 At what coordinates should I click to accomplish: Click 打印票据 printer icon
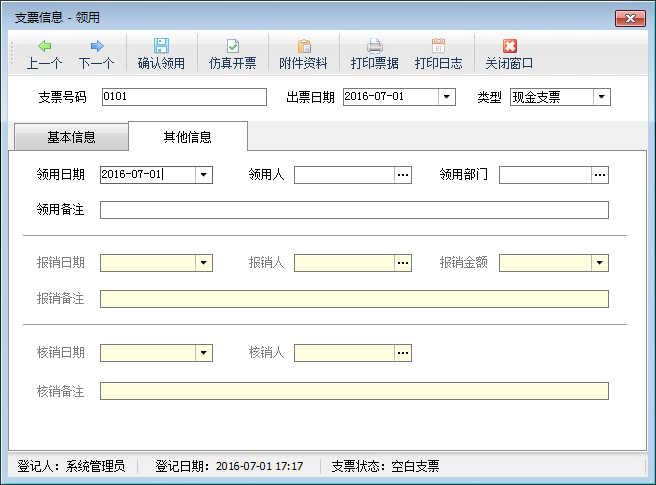pos(374,54)
